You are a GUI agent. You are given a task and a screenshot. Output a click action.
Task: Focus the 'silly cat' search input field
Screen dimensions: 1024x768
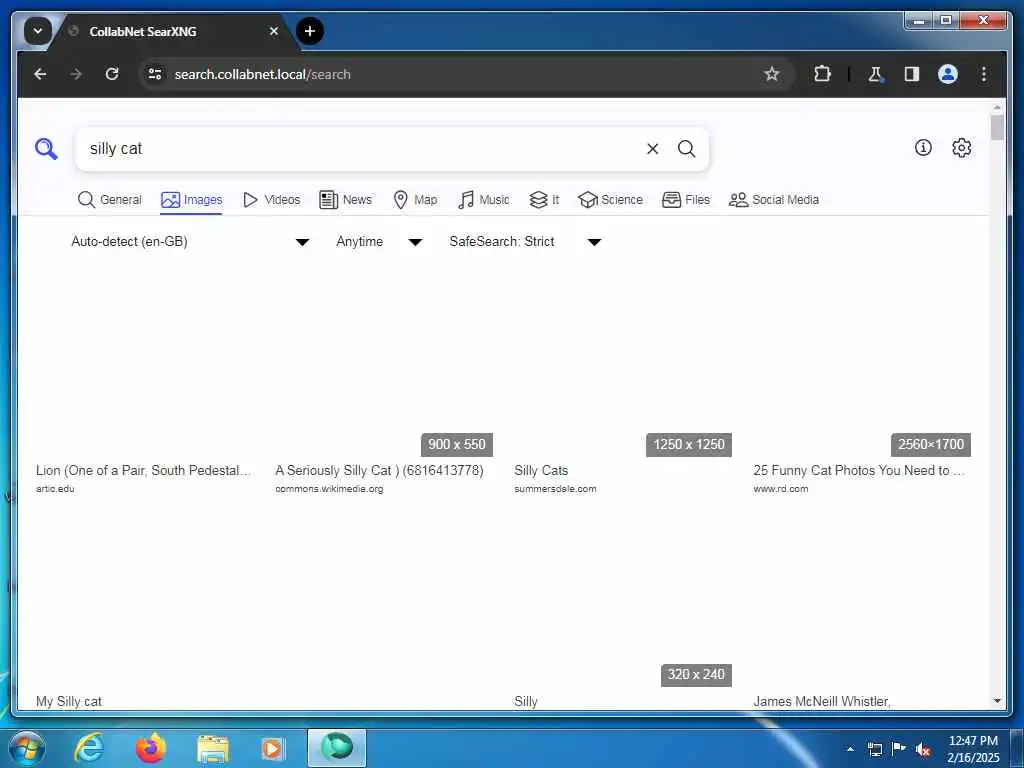pyautogui.click(x=359, y=149)
